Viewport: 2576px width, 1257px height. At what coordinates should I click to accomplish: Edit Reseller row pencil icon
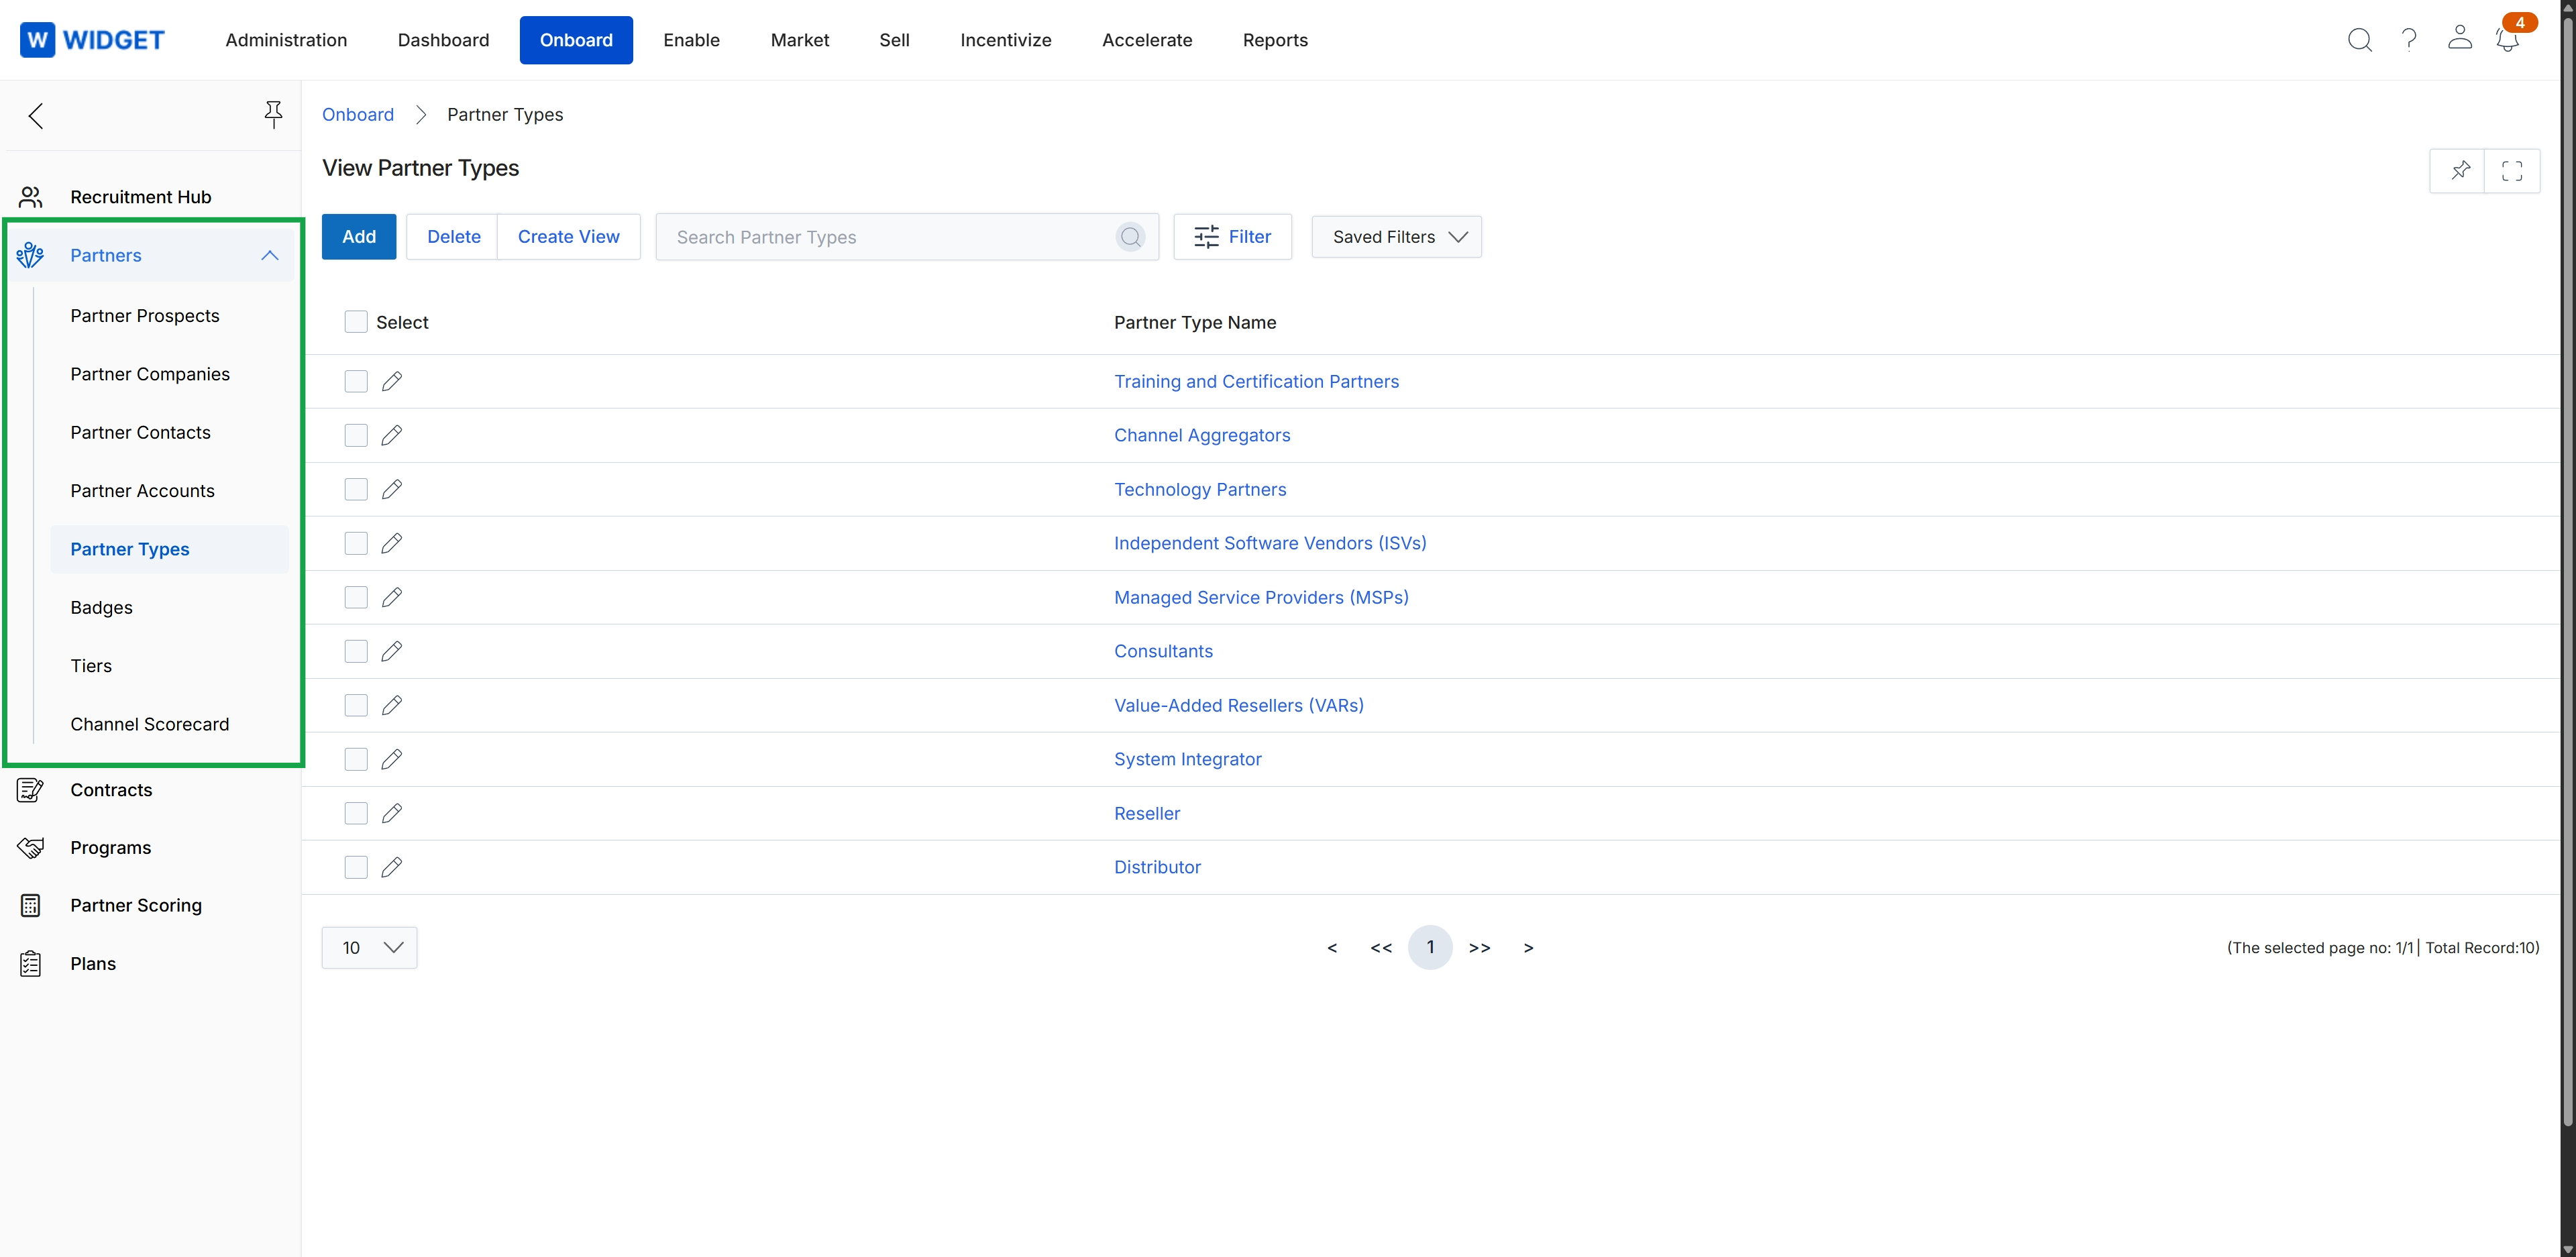coord(392,813)
